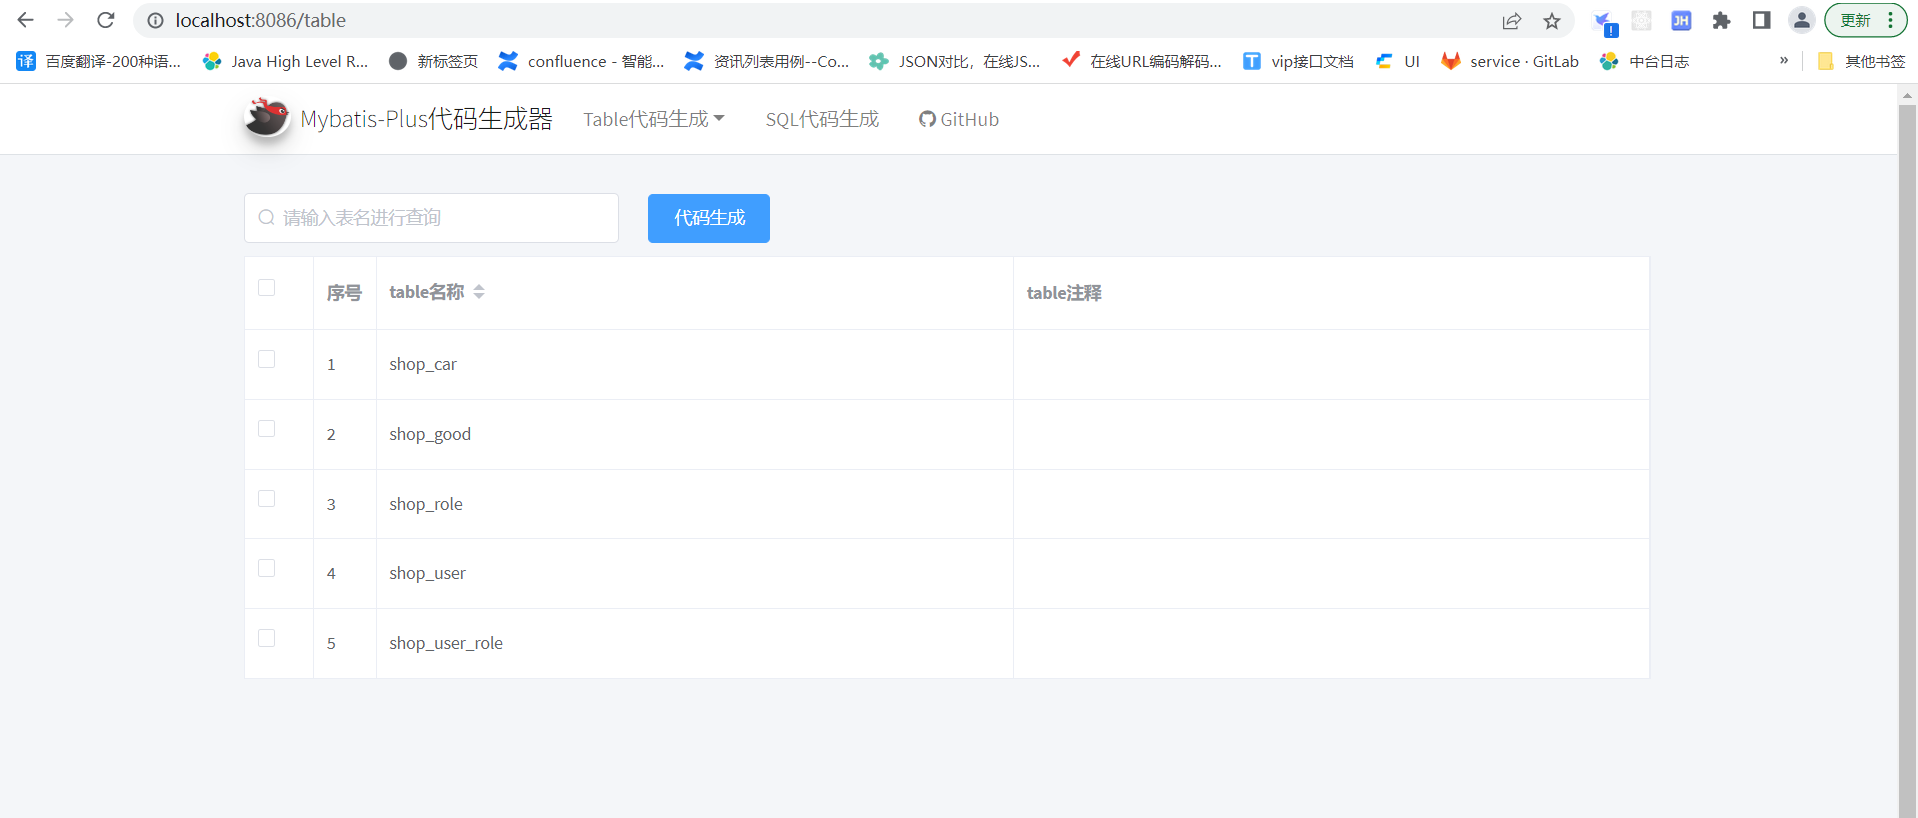Check the shop_user row checkbox

tap(266, 568)
